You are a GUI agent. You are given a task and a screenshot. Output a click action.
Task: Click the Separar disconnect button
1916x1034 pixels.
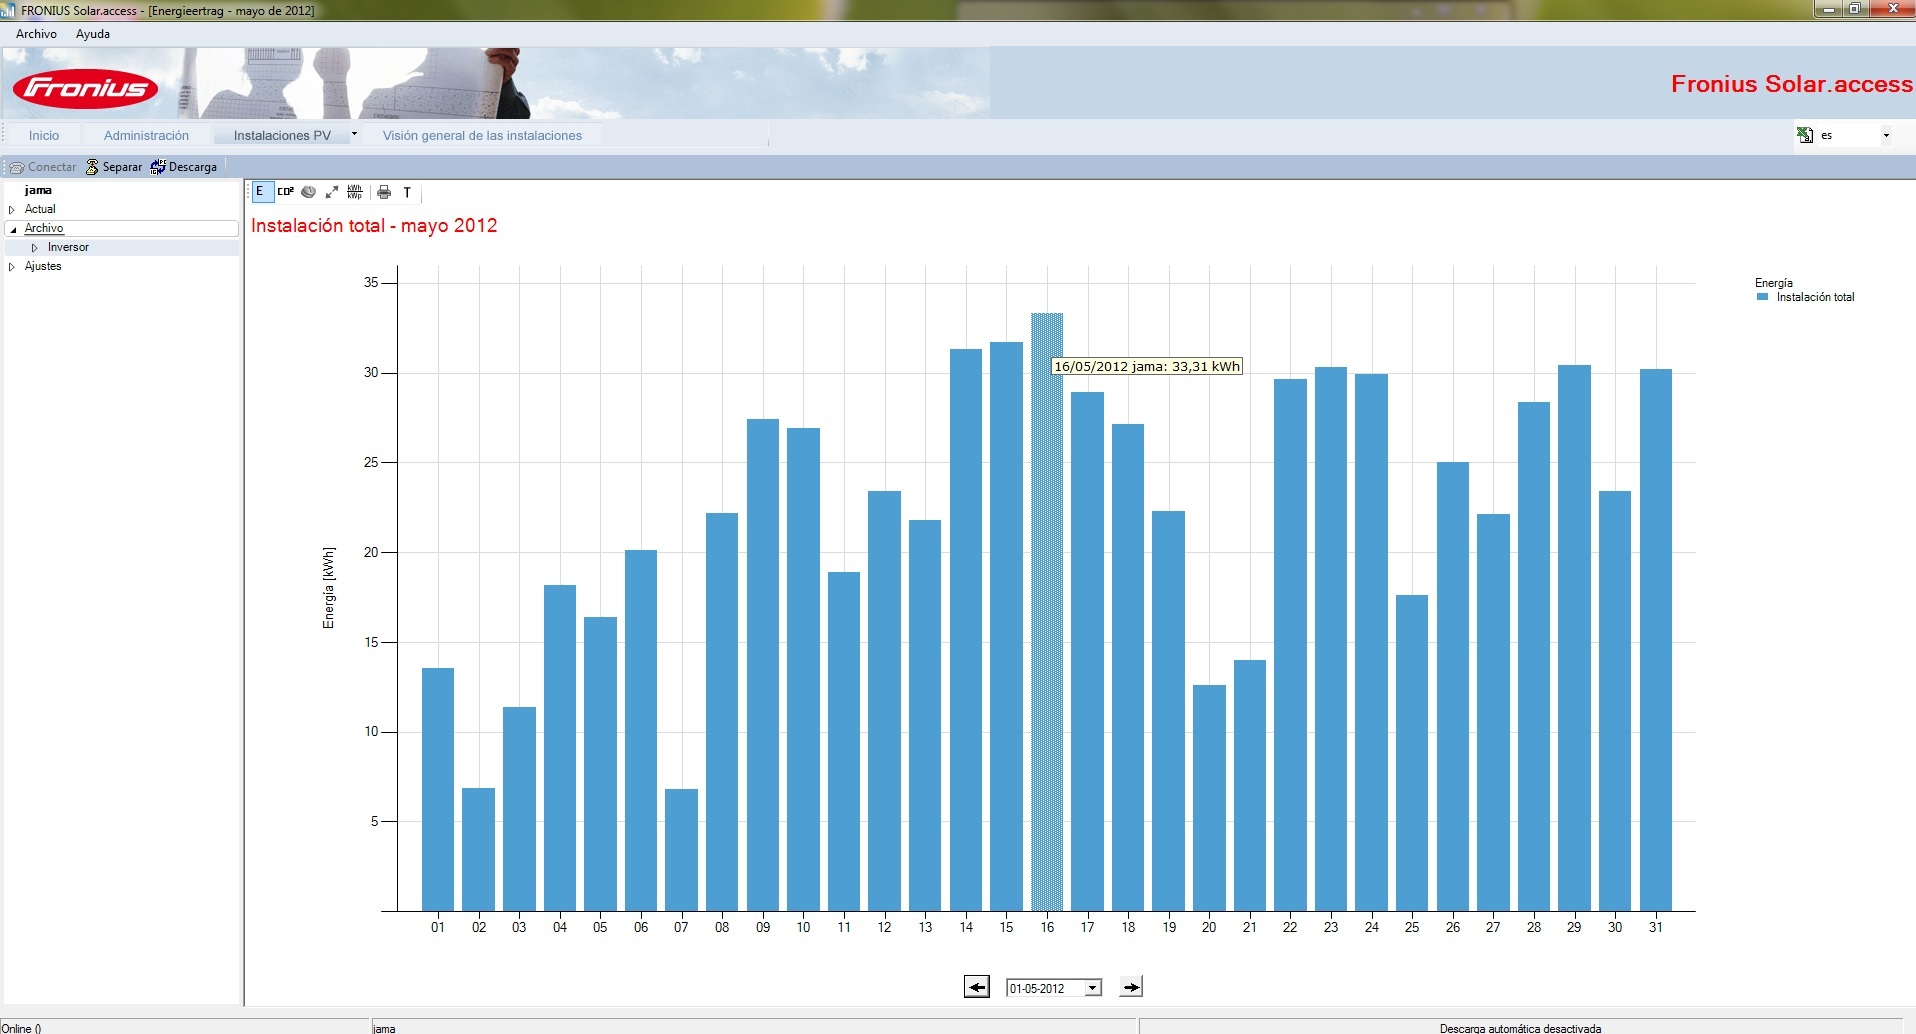coord(114,167)
